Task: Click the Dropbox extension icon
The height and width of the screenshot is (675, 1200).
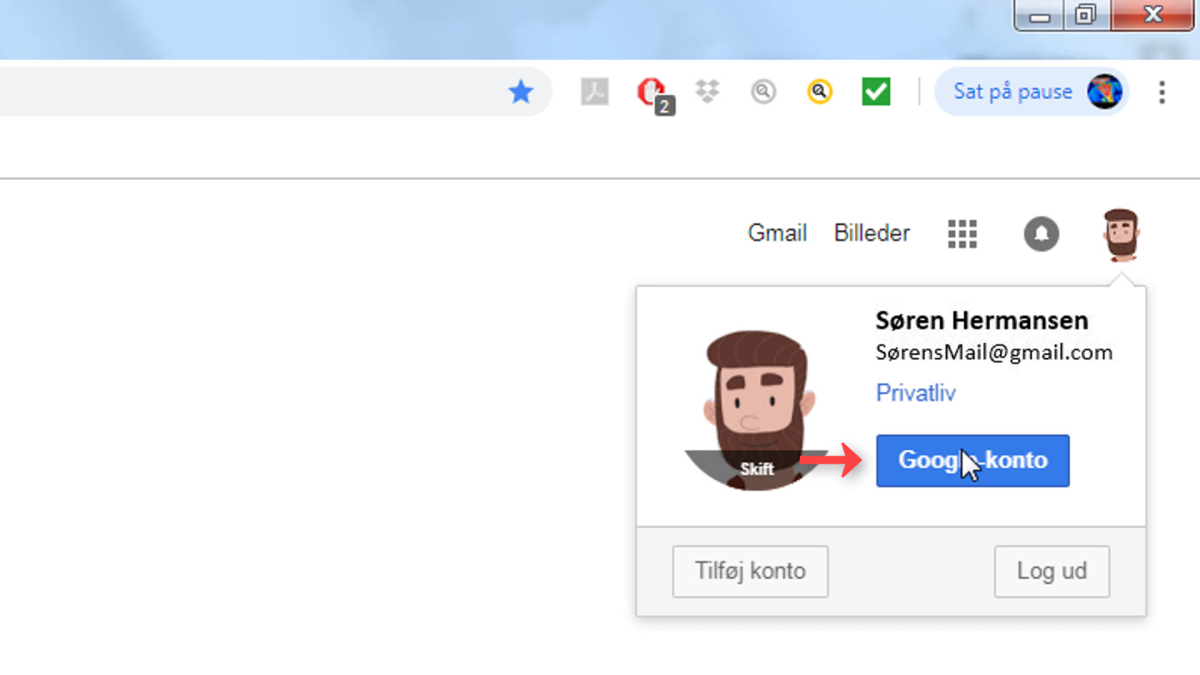Action: pos(708,92)
